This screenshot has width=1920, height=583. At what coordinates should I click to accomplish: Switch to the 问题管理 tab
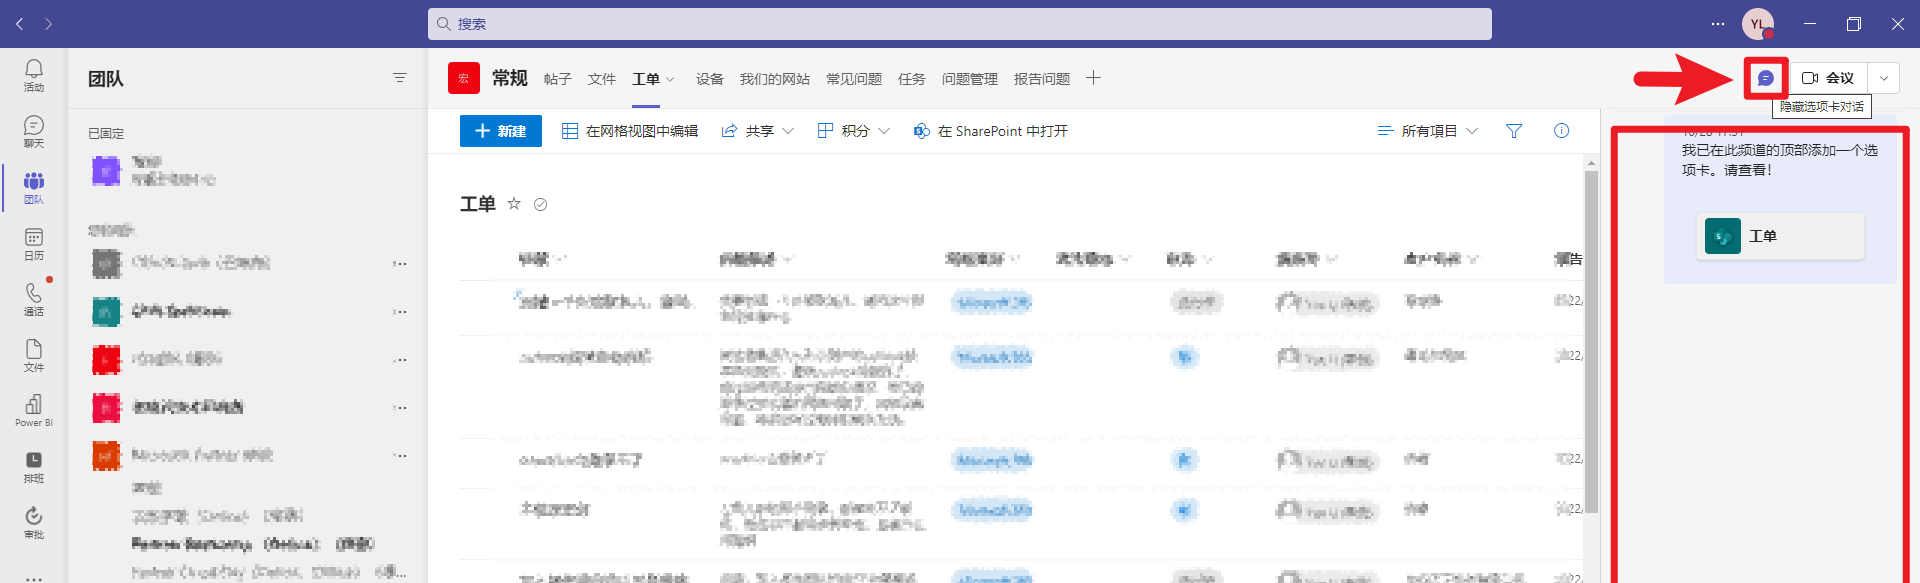click(969, 79)
